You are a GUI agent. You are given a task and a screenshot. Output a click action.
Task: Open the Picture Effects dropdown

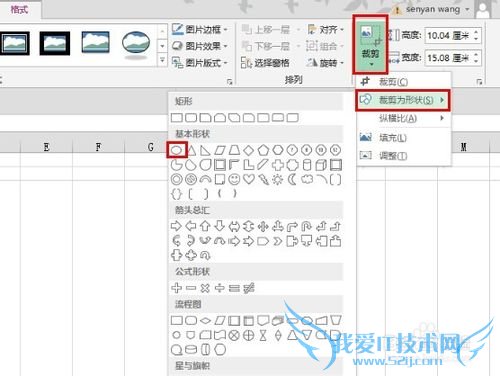(200, 46)
